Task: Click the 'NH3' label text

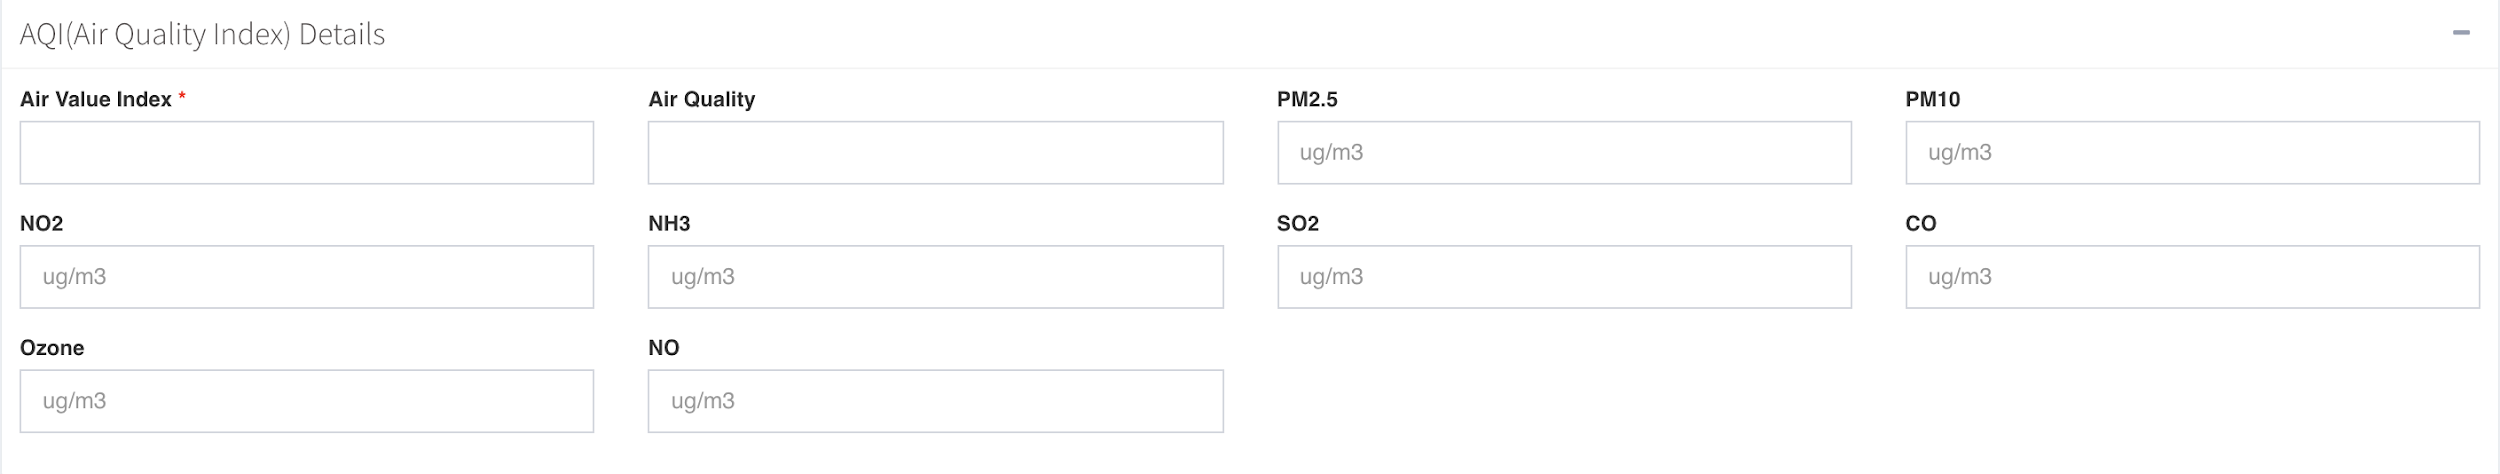Action: click(669, 223)
